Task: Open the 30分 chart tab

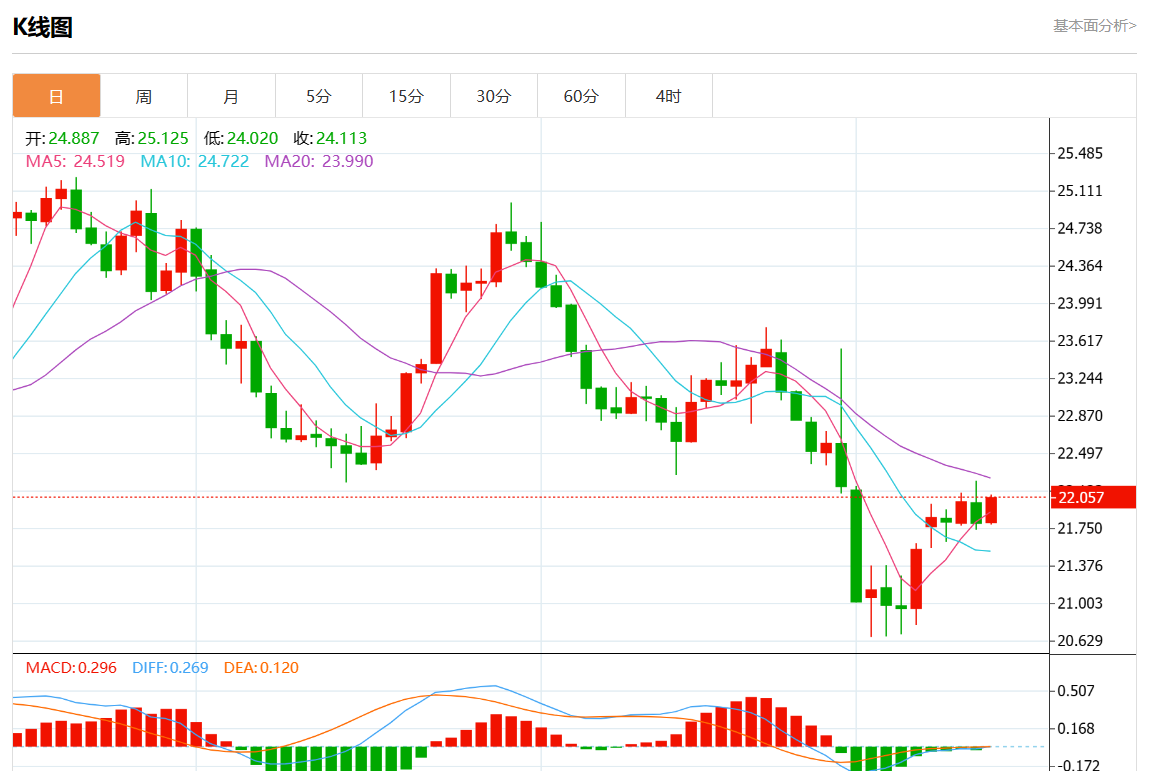Action: (x=494, y=96)
